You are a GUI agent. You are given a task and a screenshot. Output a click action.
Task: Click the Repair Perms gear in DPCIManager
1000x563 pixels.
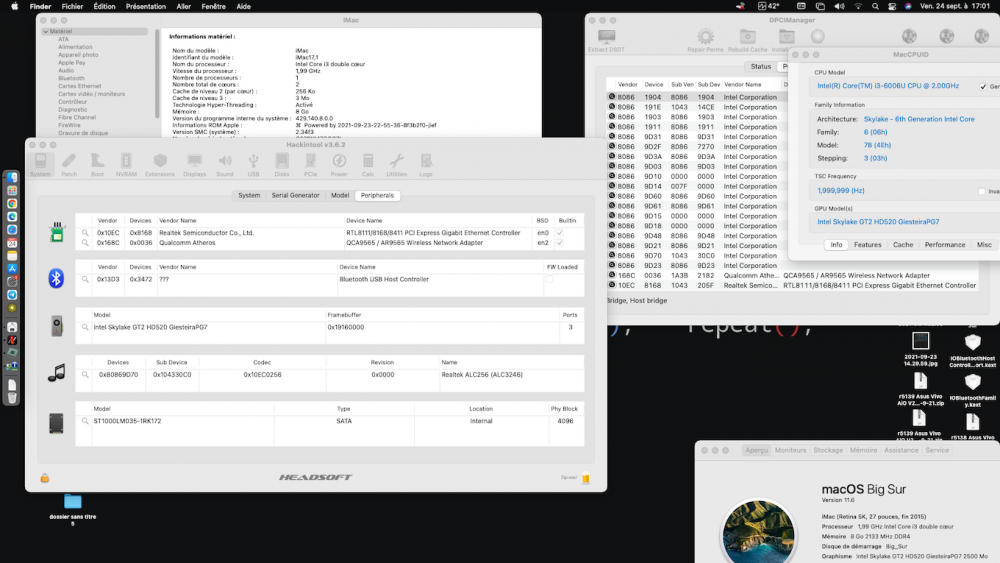(x=705, y=40)
